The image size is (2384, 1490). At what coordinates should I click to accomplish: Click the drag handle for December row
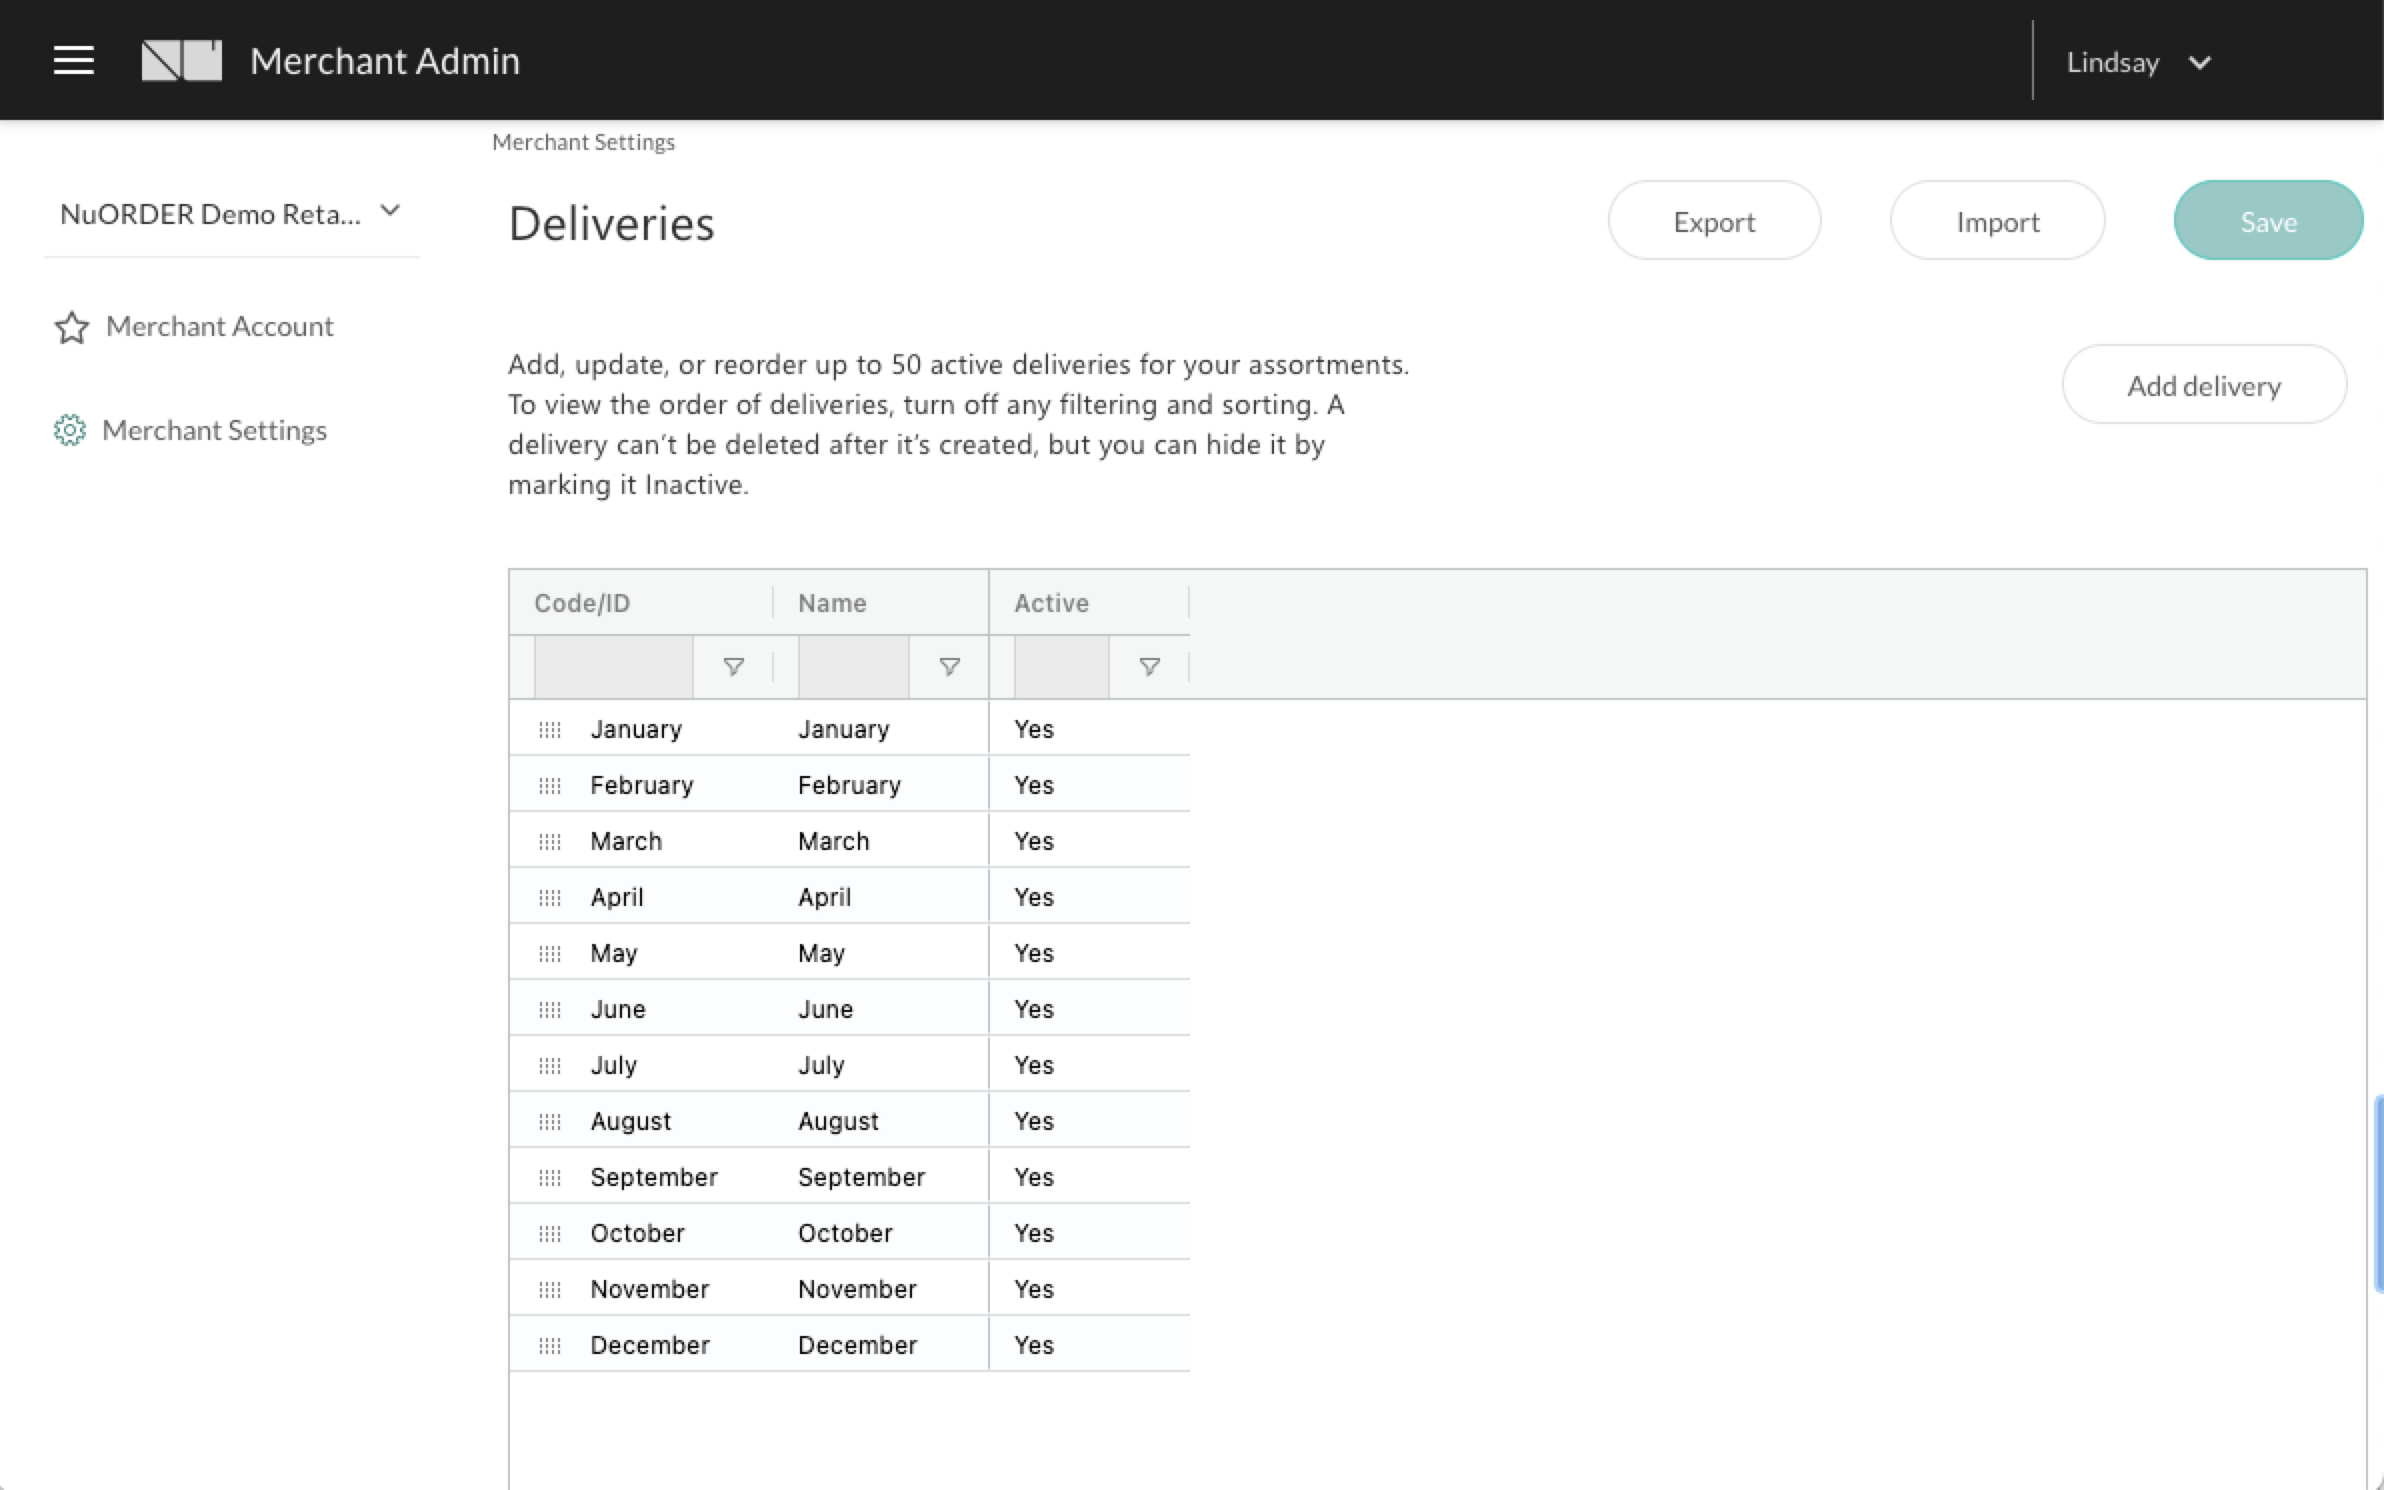click(550, 1345)
